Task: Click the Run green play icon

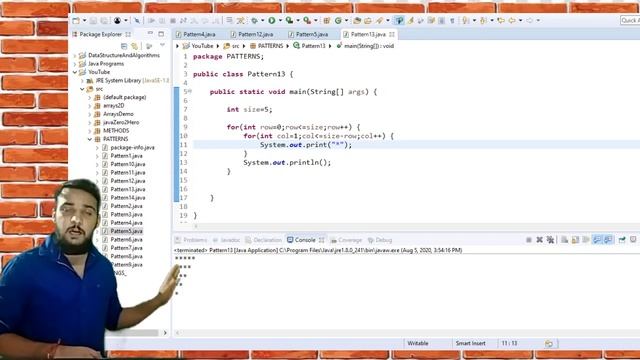Action: coord(271,20)
